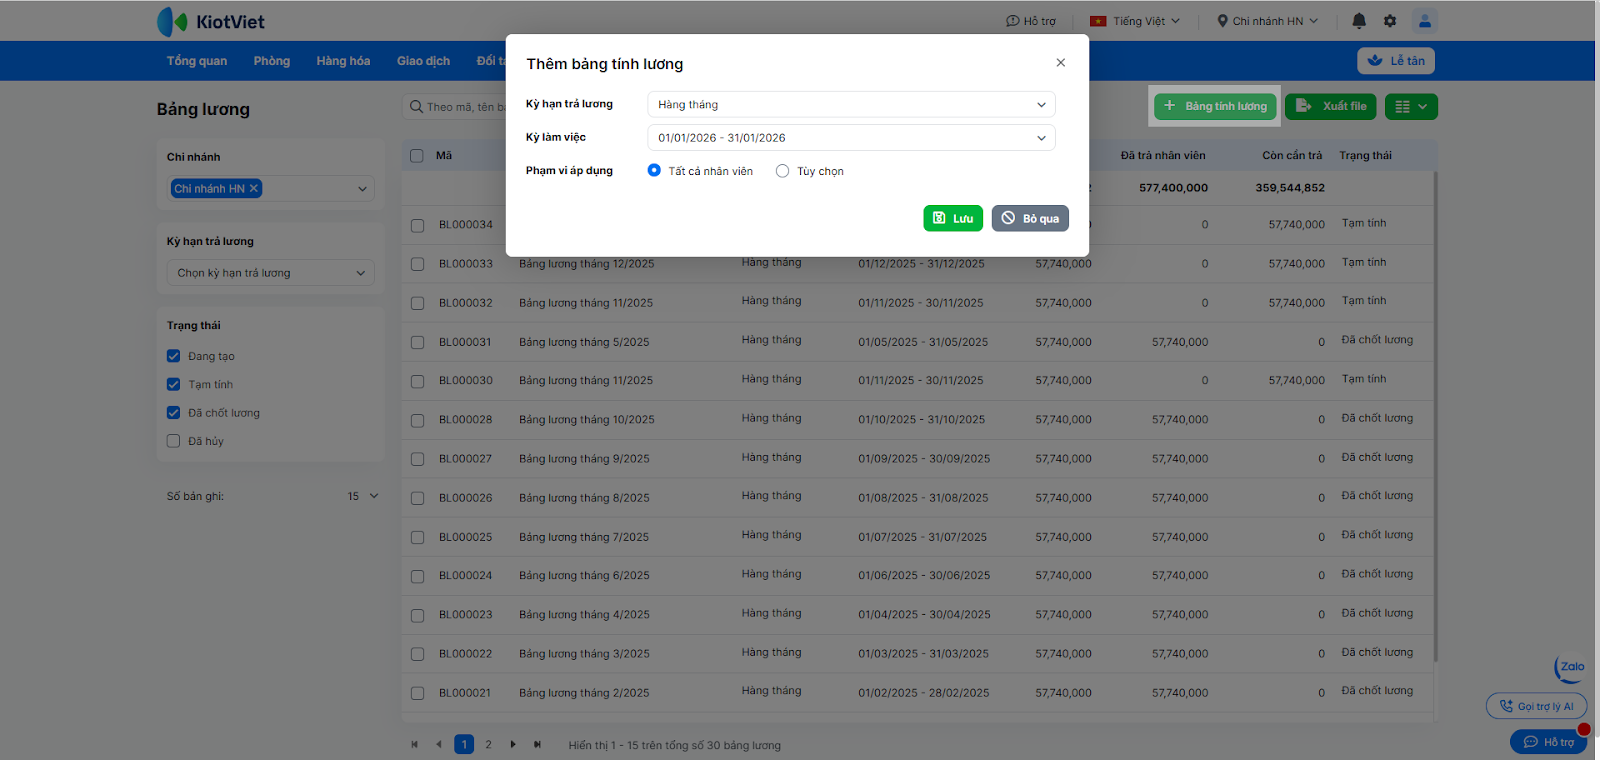Click Bảng lương tháng 7/2025 row name
Screen dimensions: 1600x760
584,537
